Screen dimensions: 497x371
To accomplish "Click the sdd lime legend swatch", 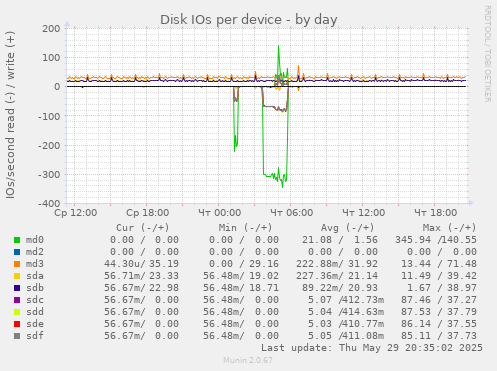I will (17, 312).
